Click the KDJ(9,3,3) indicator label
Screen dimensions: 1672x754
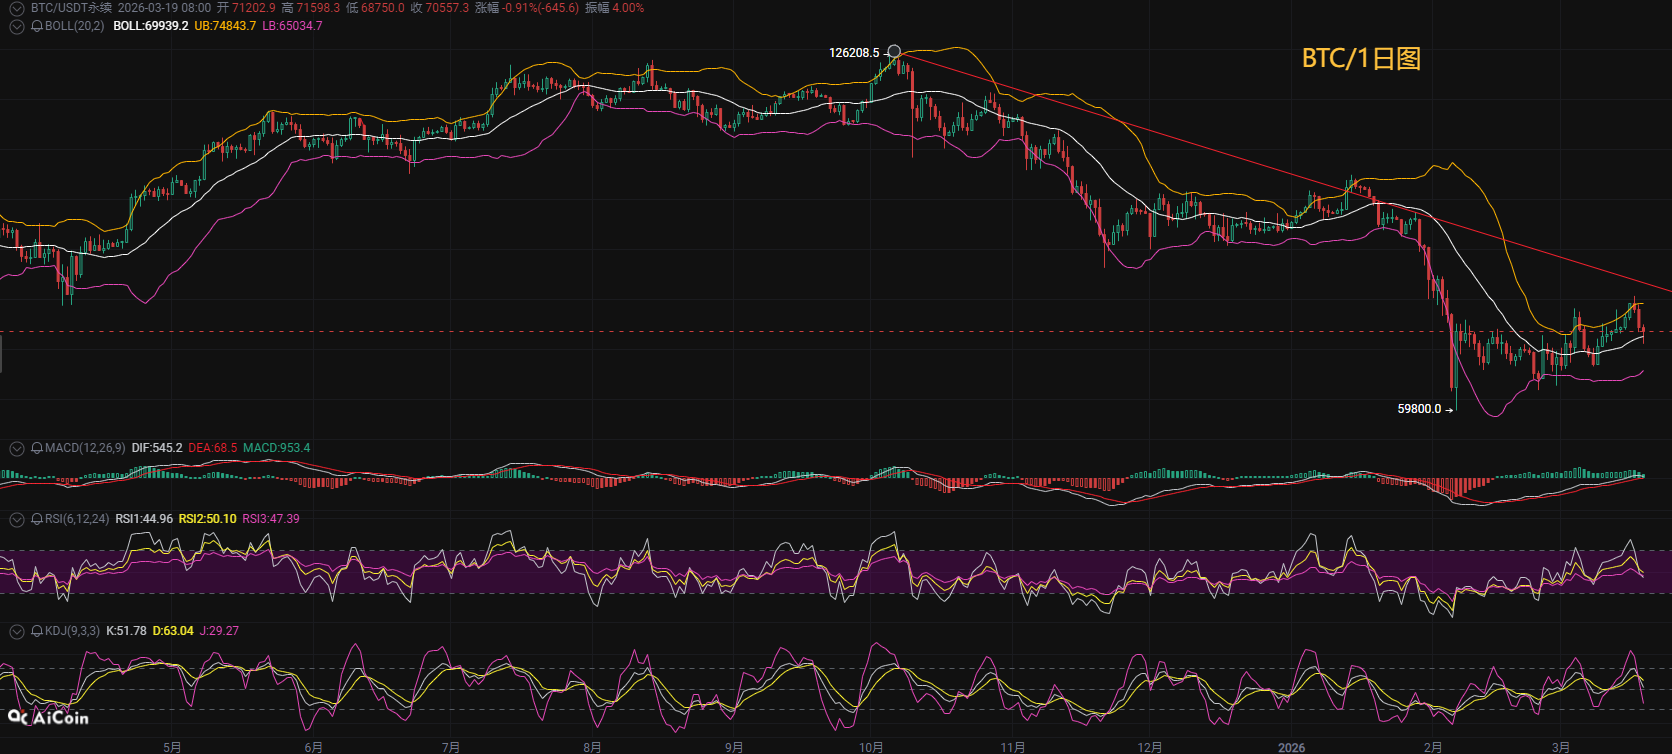click(x=72, y=631)
